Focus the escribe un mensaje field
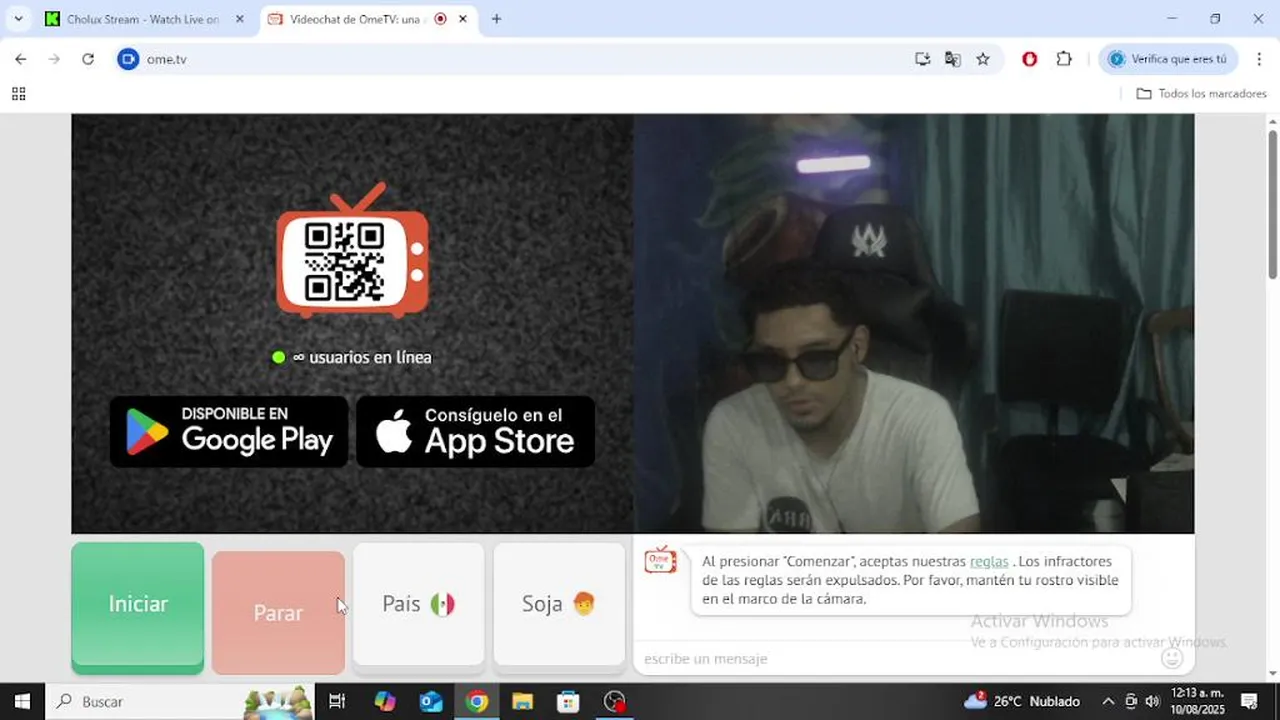Image resolution: width=1280 pixels, height=720 pixels. point(895,659)
